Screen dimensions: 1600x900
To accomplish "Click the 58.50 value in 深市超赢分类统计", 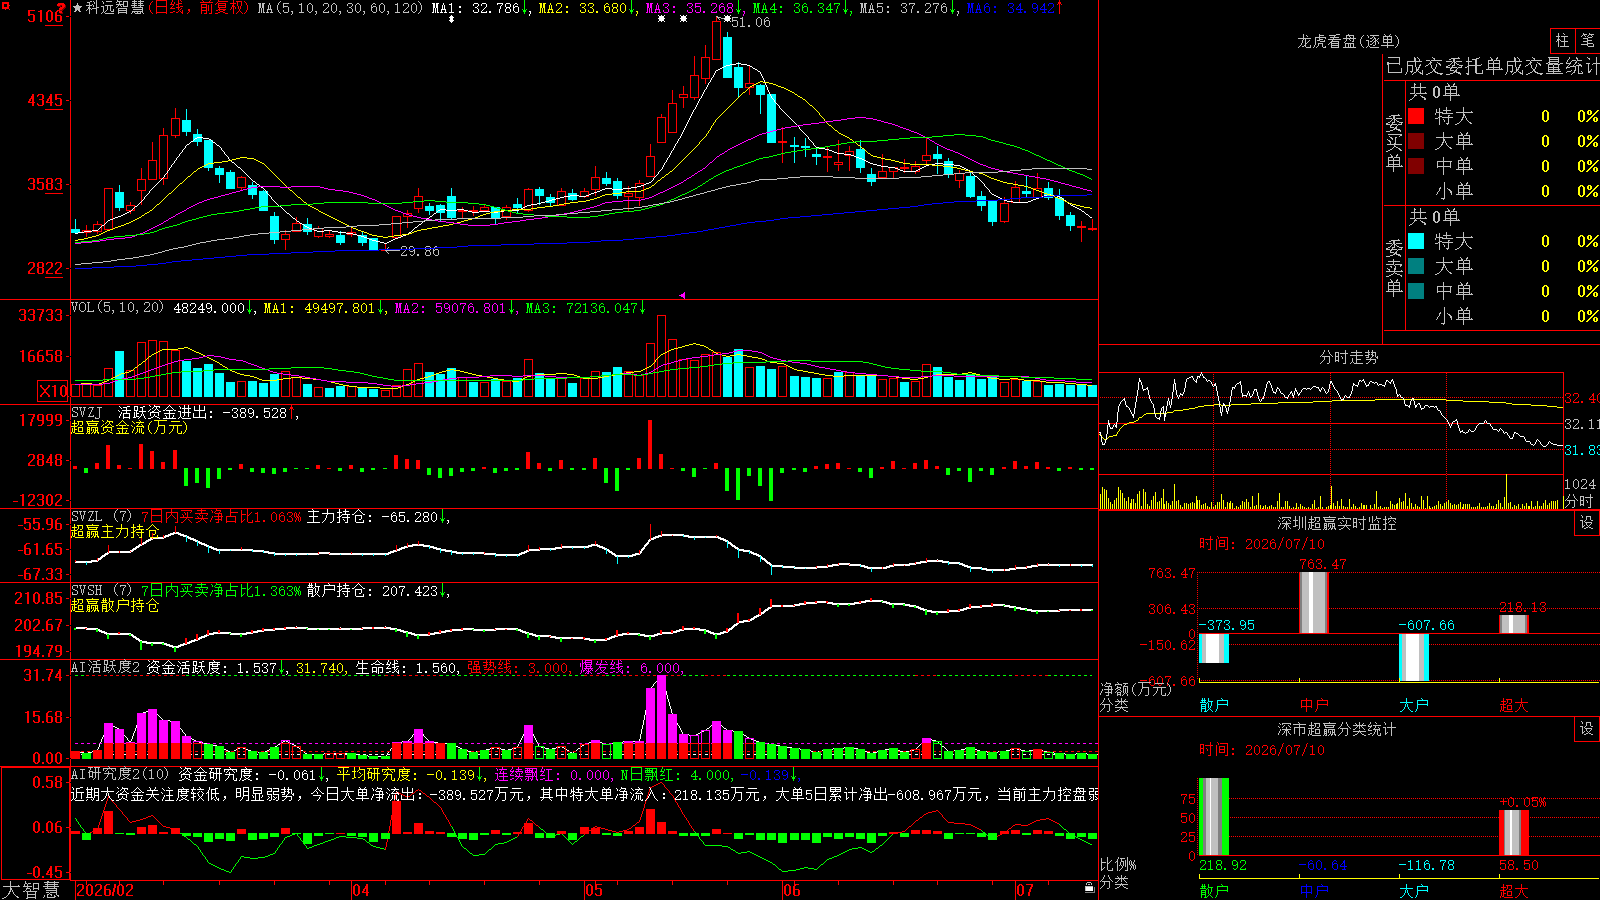I will [x=1519, y=865].
